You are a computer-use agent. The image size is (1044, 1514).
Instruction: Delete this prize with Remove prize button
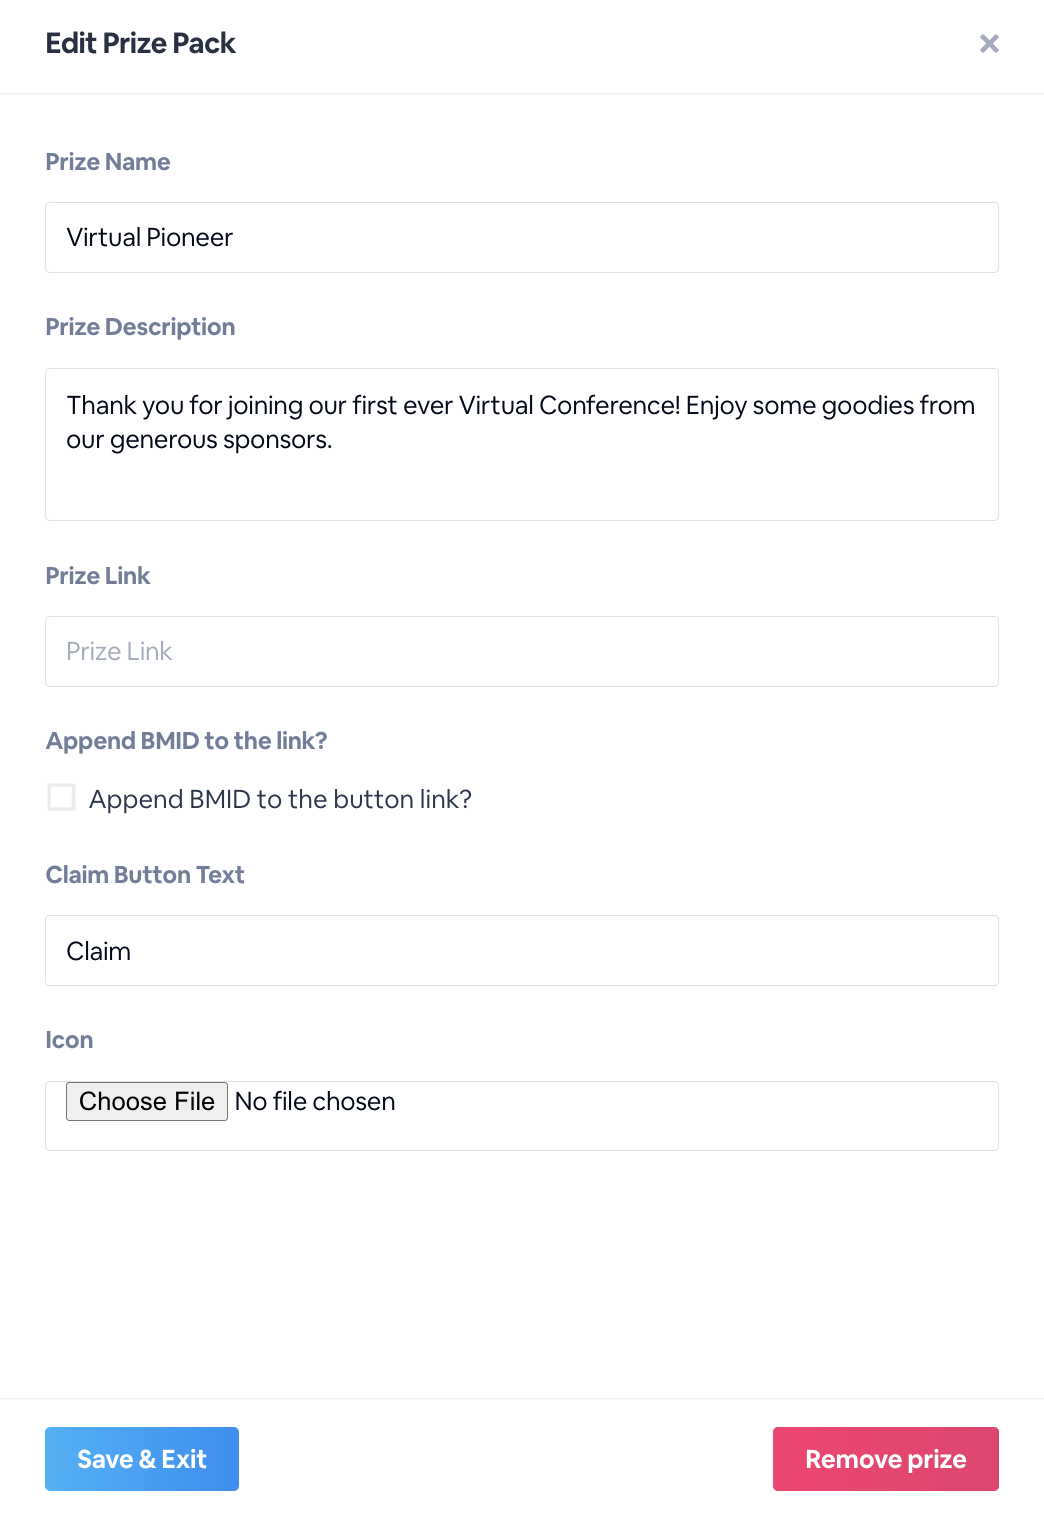point(886,1459)
